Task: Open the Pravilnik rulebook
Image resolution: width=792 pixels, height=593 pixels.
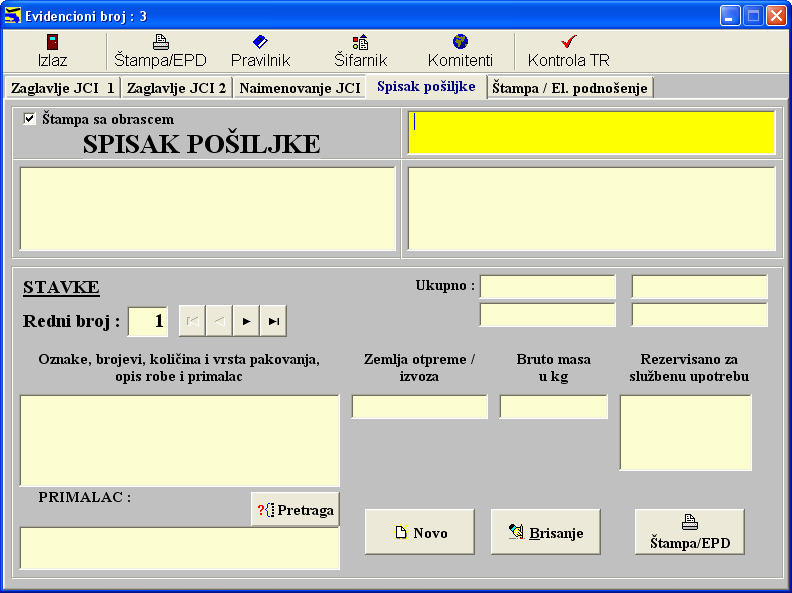Action: pyautogui.click(x=260, y=51)
